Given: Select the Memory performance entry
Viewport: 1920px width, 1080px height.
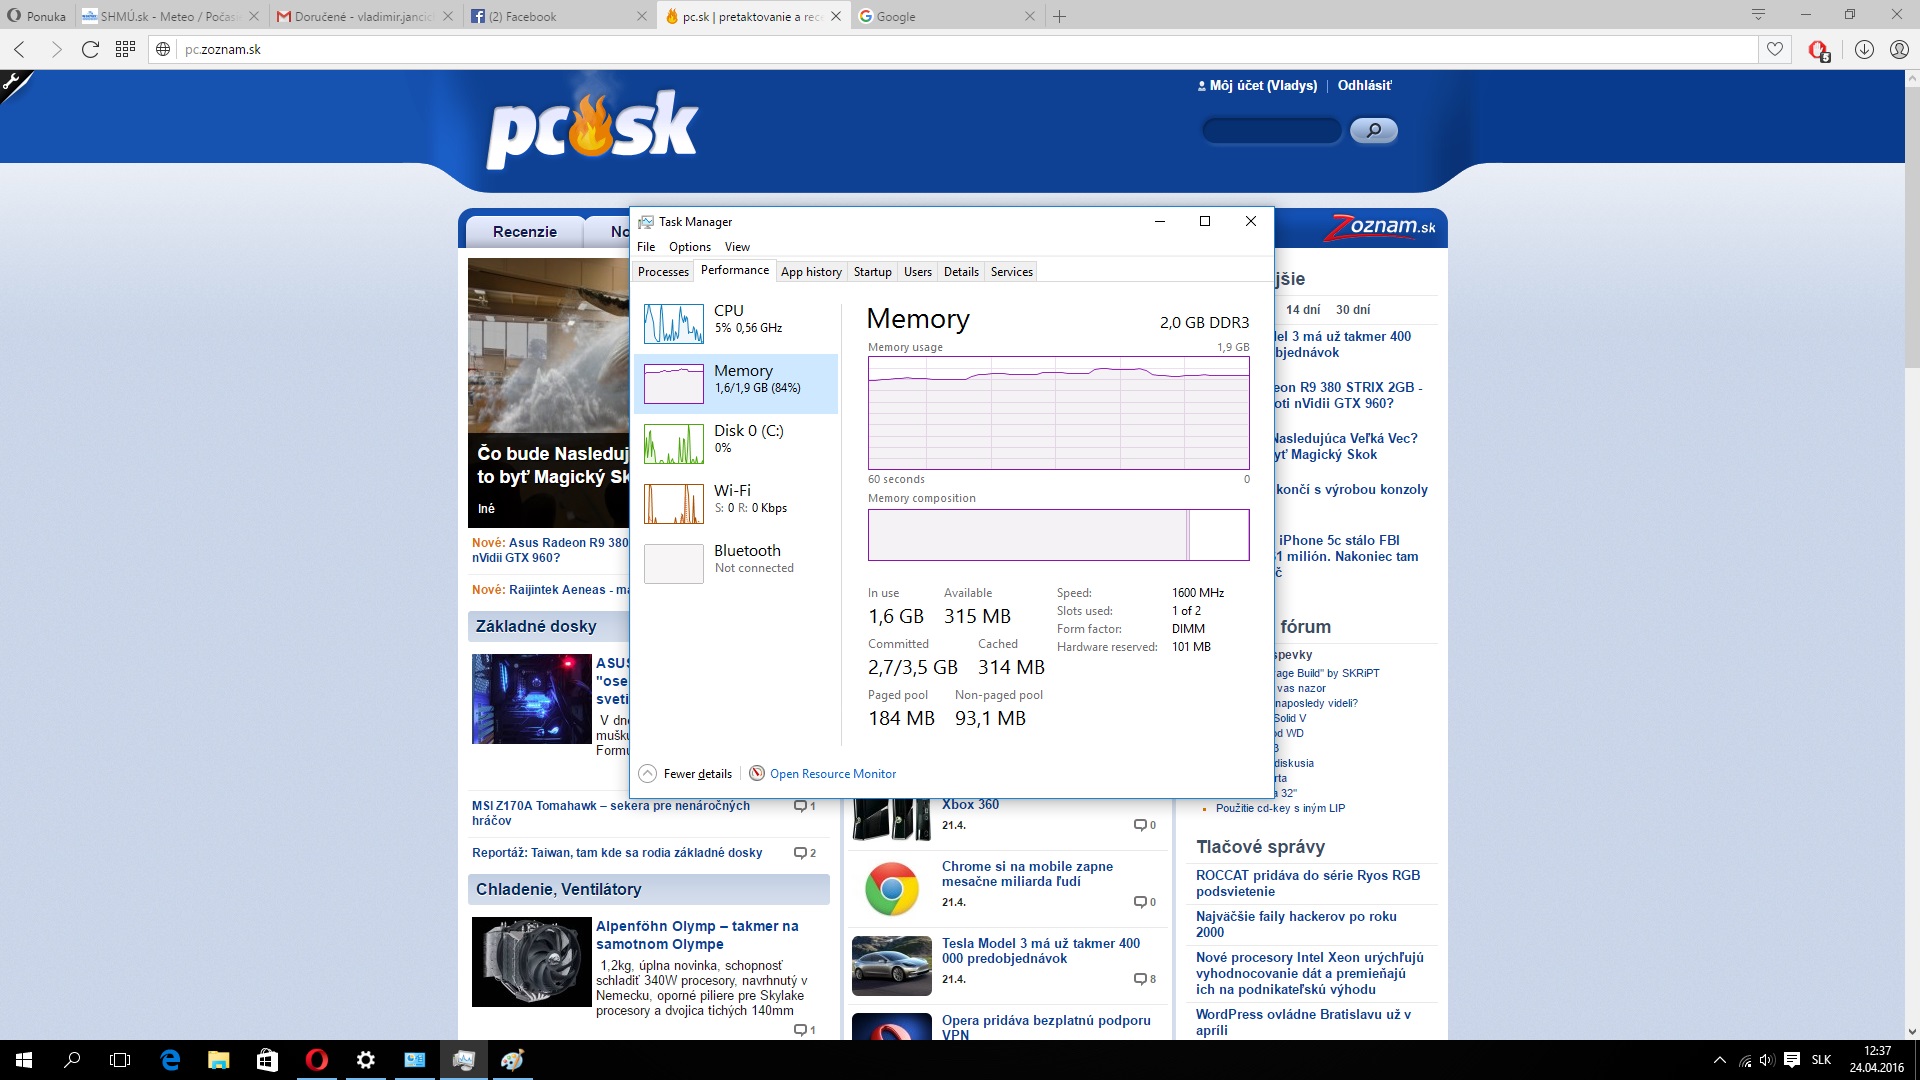Looking at the screenshot, I should [x=736, y=383].
